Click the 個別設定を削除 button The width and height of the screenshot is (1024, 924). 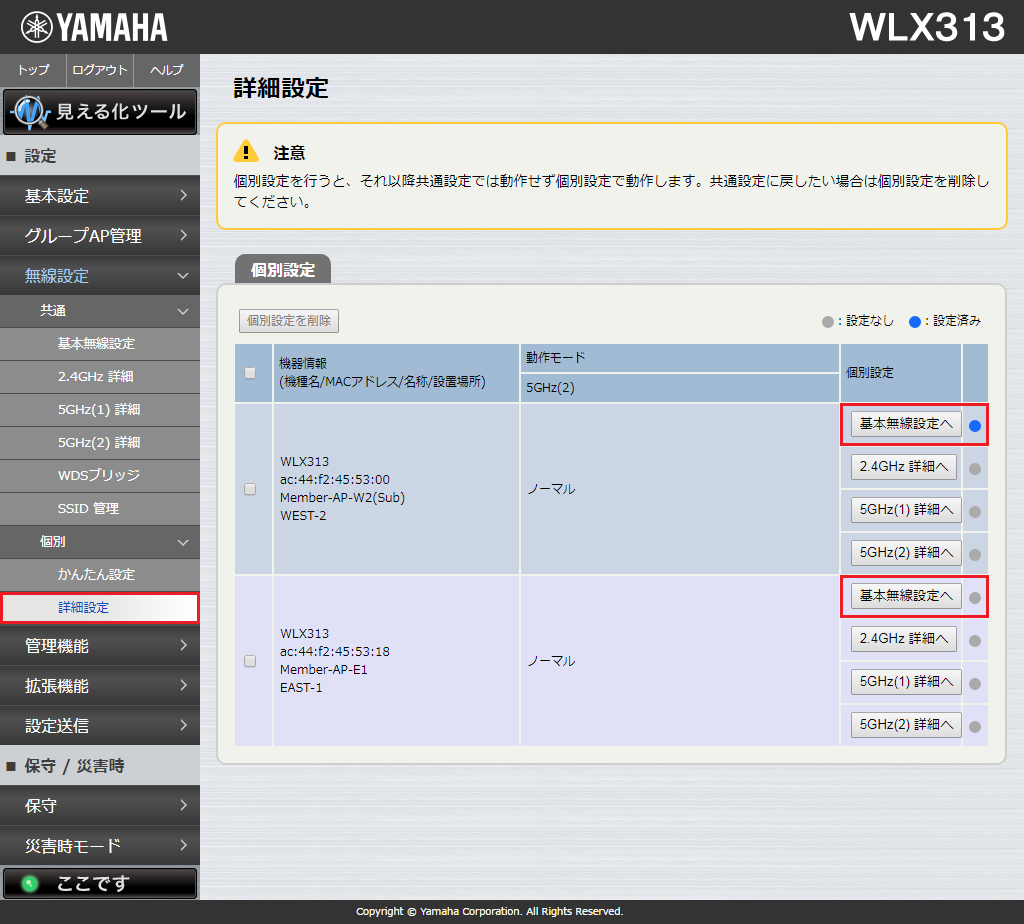(x=288, y=320)
